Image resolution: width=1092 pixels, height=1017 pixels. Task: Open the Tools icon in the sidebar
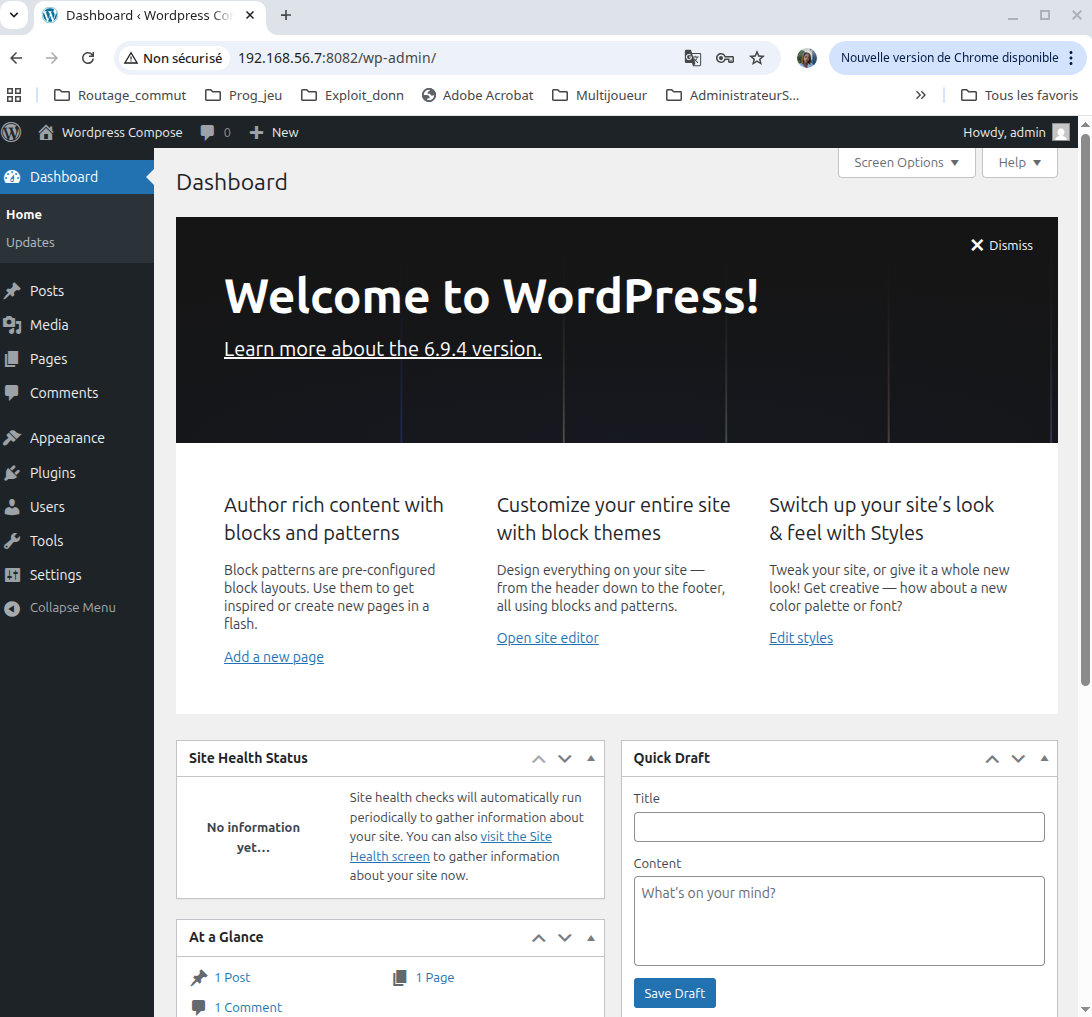(13, 540)
